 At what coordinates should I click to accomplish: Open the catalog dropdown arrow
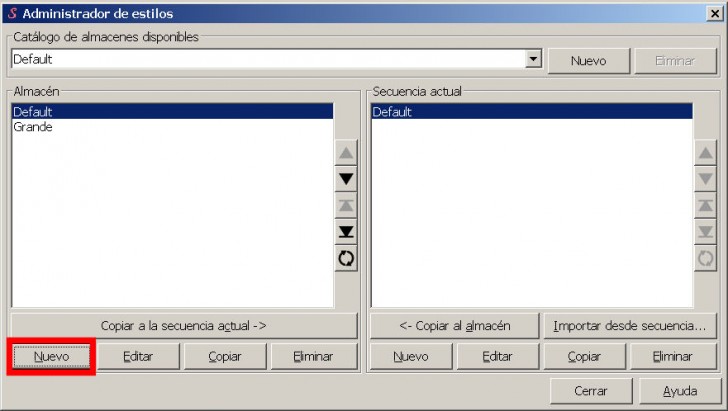[x=533, y=60]
